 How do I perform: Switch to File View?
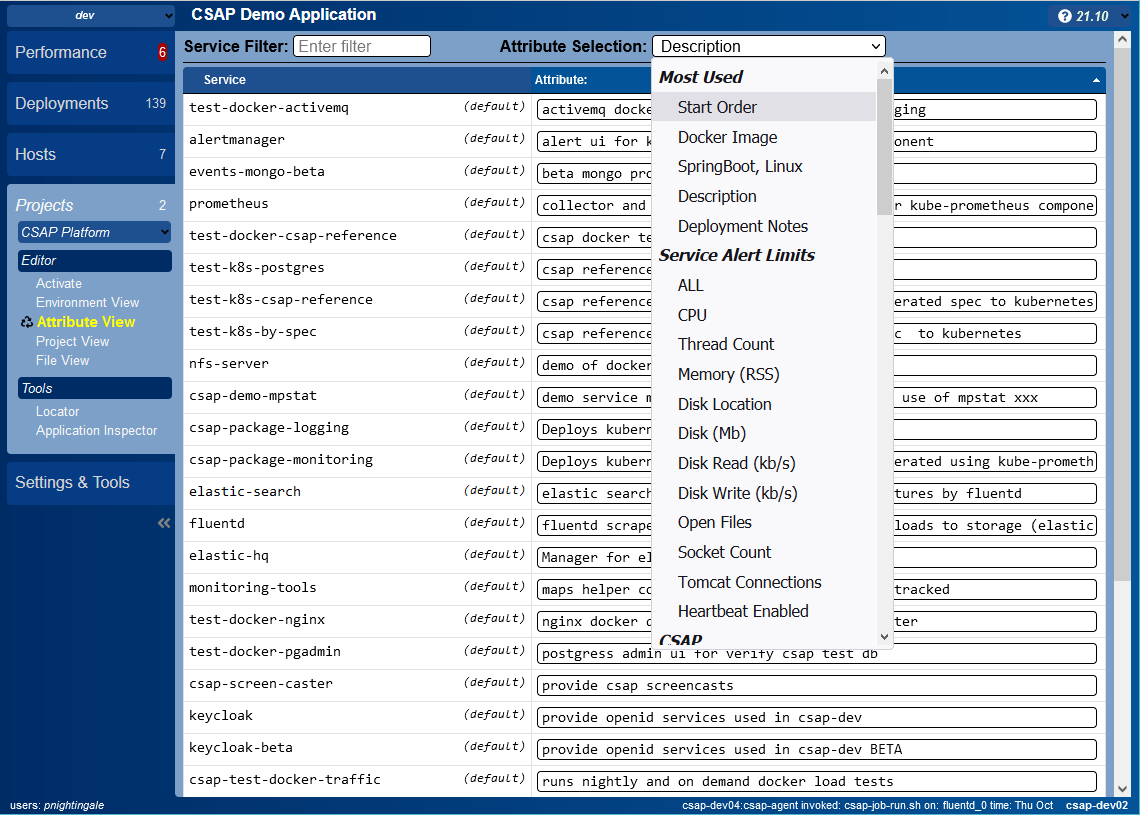click(x=63, y=360)
